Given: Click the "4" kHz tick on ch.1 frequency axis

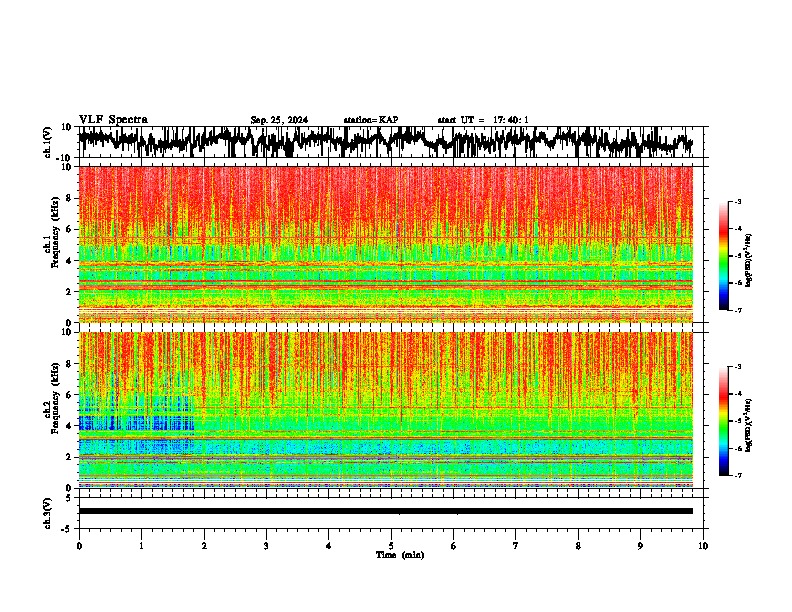Looking at the screenshot, I should [x=69, y=261].
